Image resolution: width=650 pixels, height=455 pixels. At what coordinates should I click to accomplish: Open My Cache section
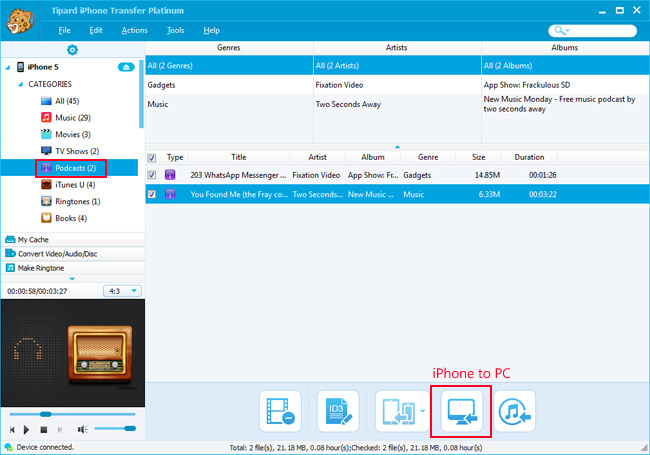click(x=73, y=240)
